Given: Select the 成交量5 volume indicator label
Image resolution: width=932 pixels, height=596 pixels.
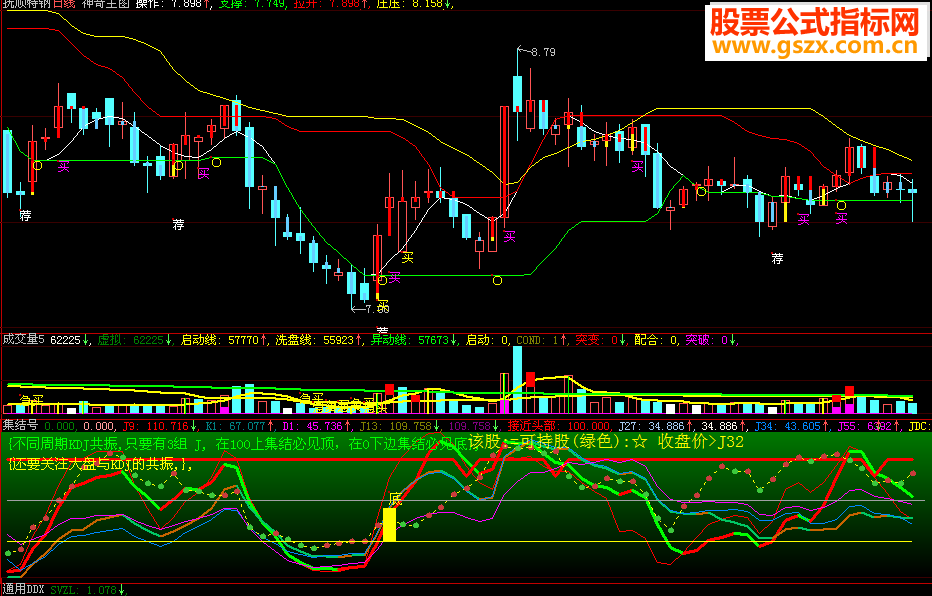Looking at the screenshot, I should pyautogui.click(x=23, y=340).
